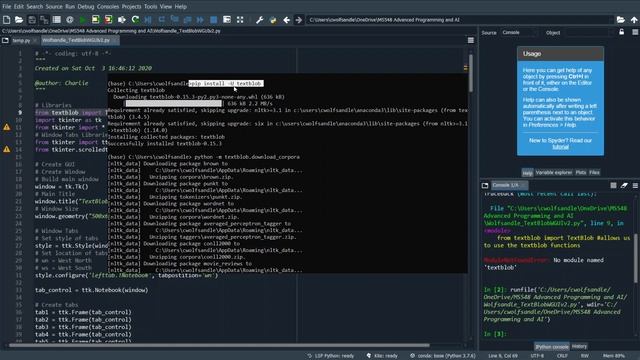Run selection or current line icon
Viewport: 640px width, 360px height.
point(122,20)
